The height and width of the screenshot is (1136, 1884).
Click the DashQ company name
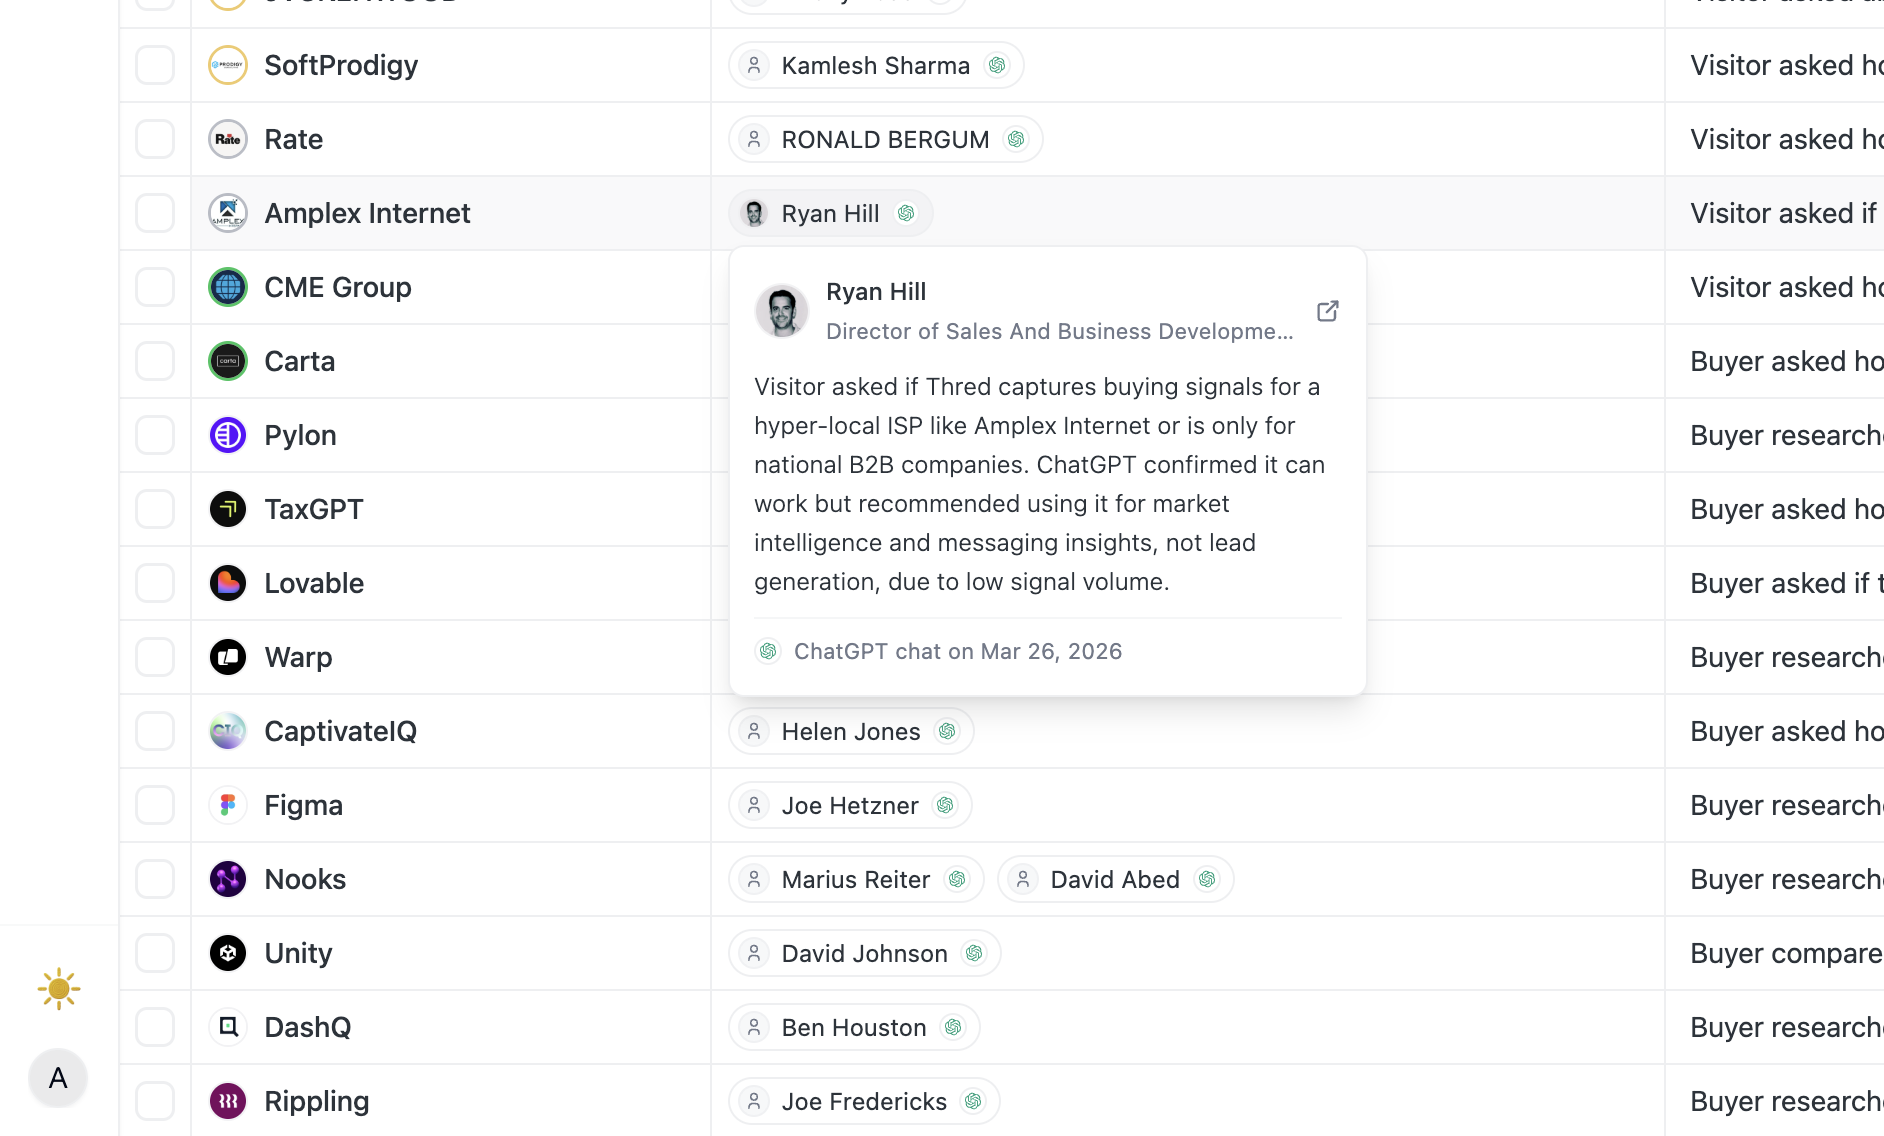pos(308,1027)
